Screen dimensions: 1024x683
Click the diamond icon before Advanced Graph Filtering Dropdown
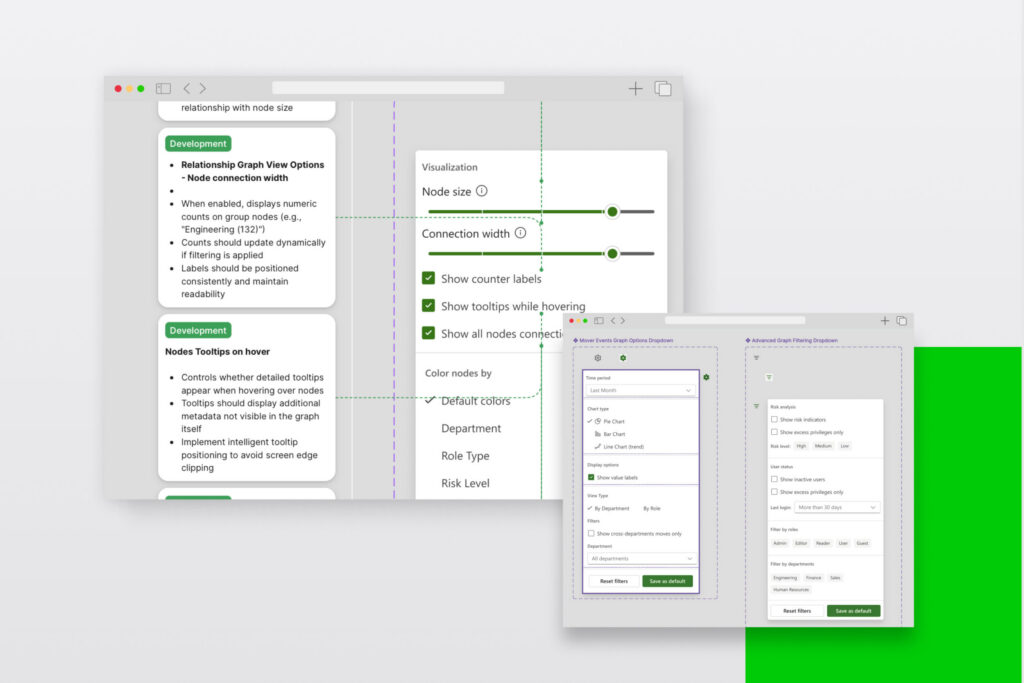[x=748, y=340]
